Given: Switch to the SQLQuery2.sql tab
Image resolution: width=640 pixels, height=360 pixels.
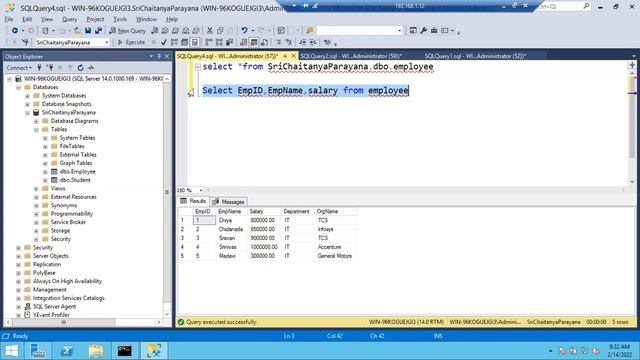Looking at the screenshot, I should [x=351, y=56].
